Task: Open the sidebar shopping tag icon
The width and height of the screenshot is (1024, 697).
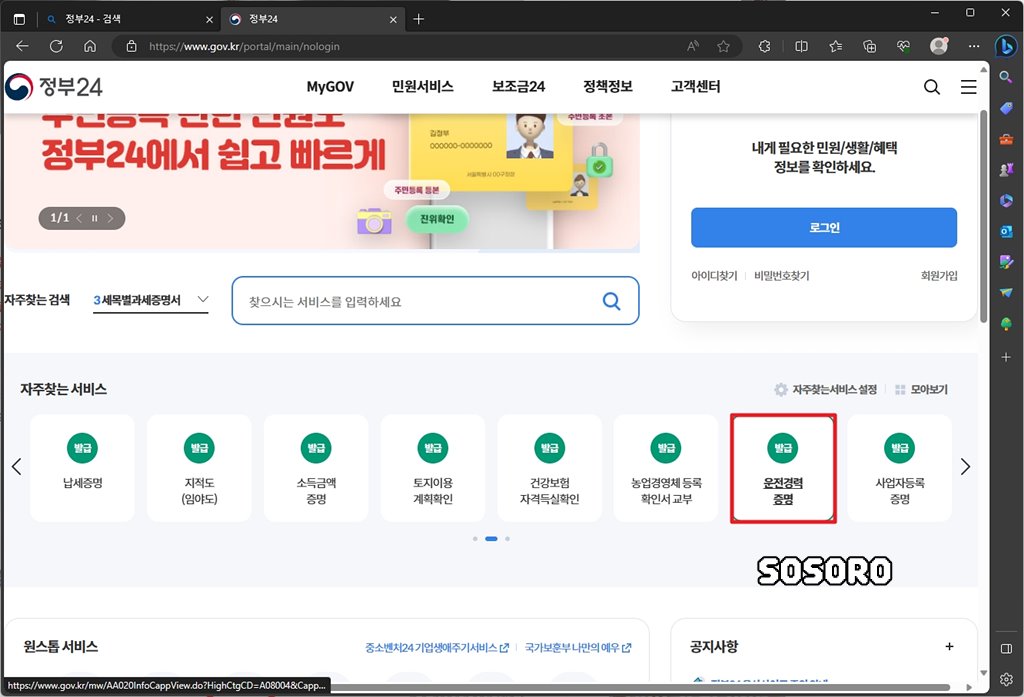Action: click(x=1006, y=108)
